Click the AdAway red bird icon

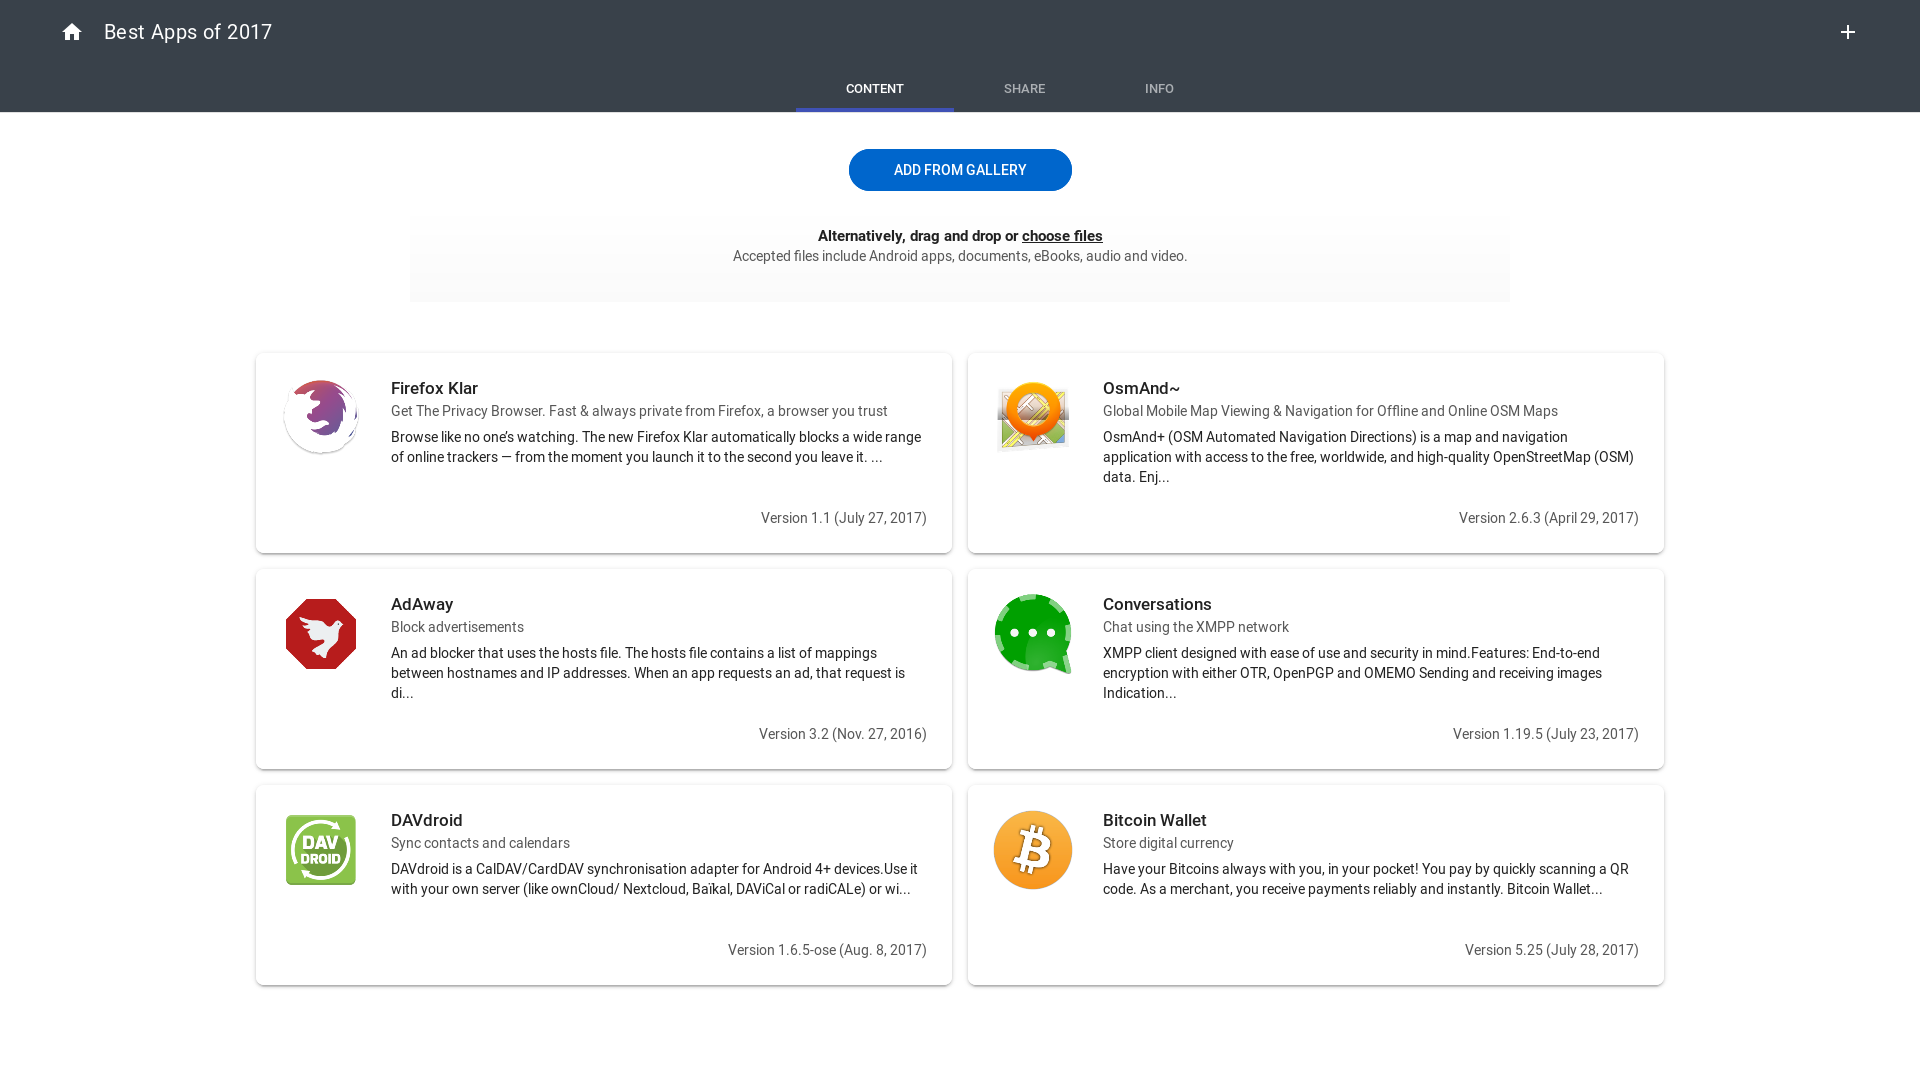click(321, 634)
